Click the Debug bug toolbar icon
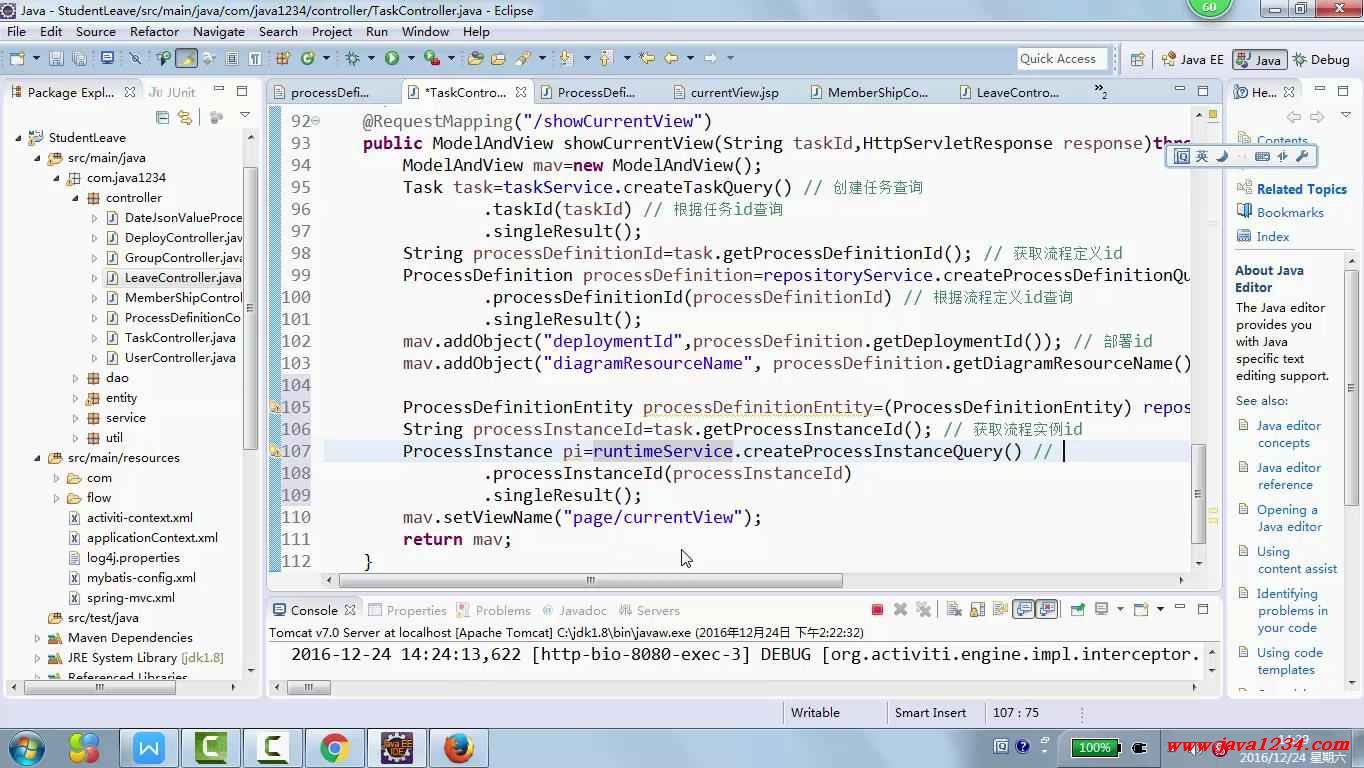This screenshot has height=768, width=1364. [x=352, y=59]
